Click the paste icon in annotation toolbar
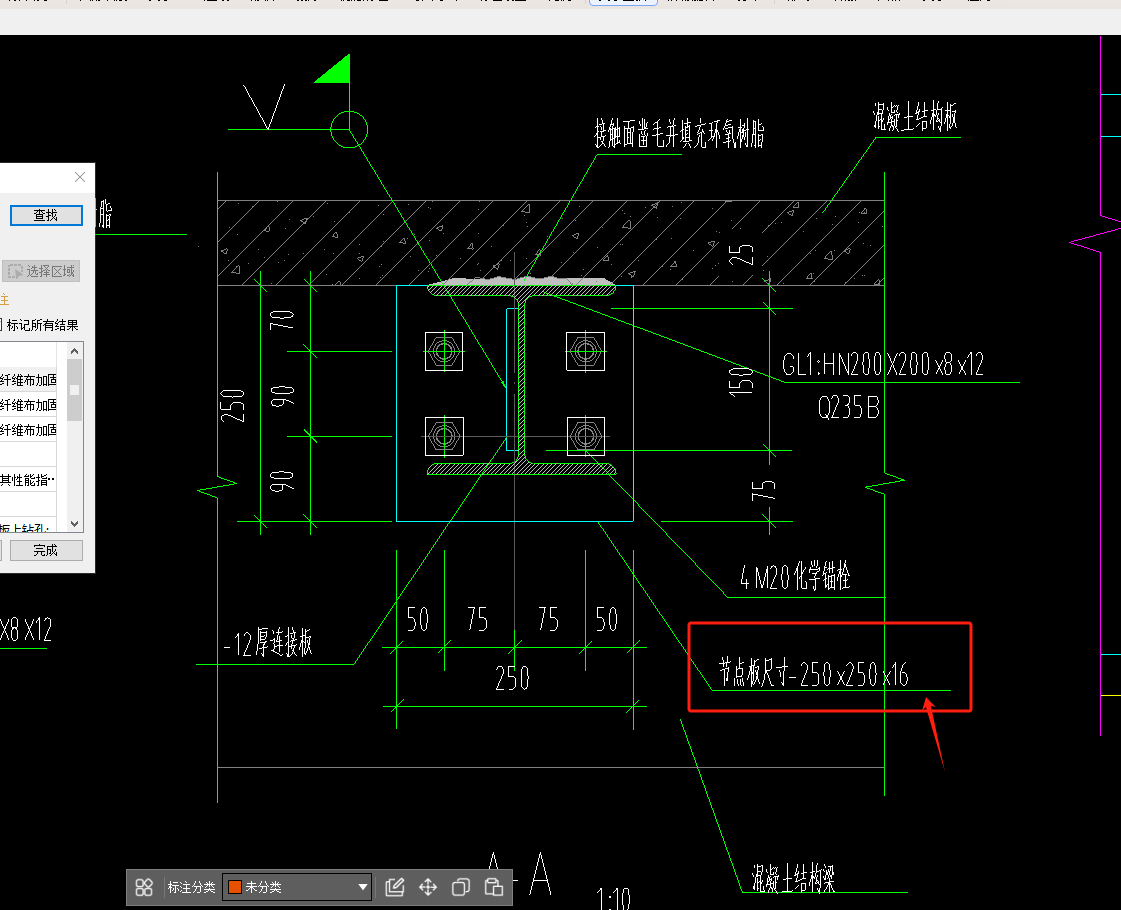Image resolution: width=1121 pixels, height=910 pixels. pyautogui.click(x=494, y=887)
